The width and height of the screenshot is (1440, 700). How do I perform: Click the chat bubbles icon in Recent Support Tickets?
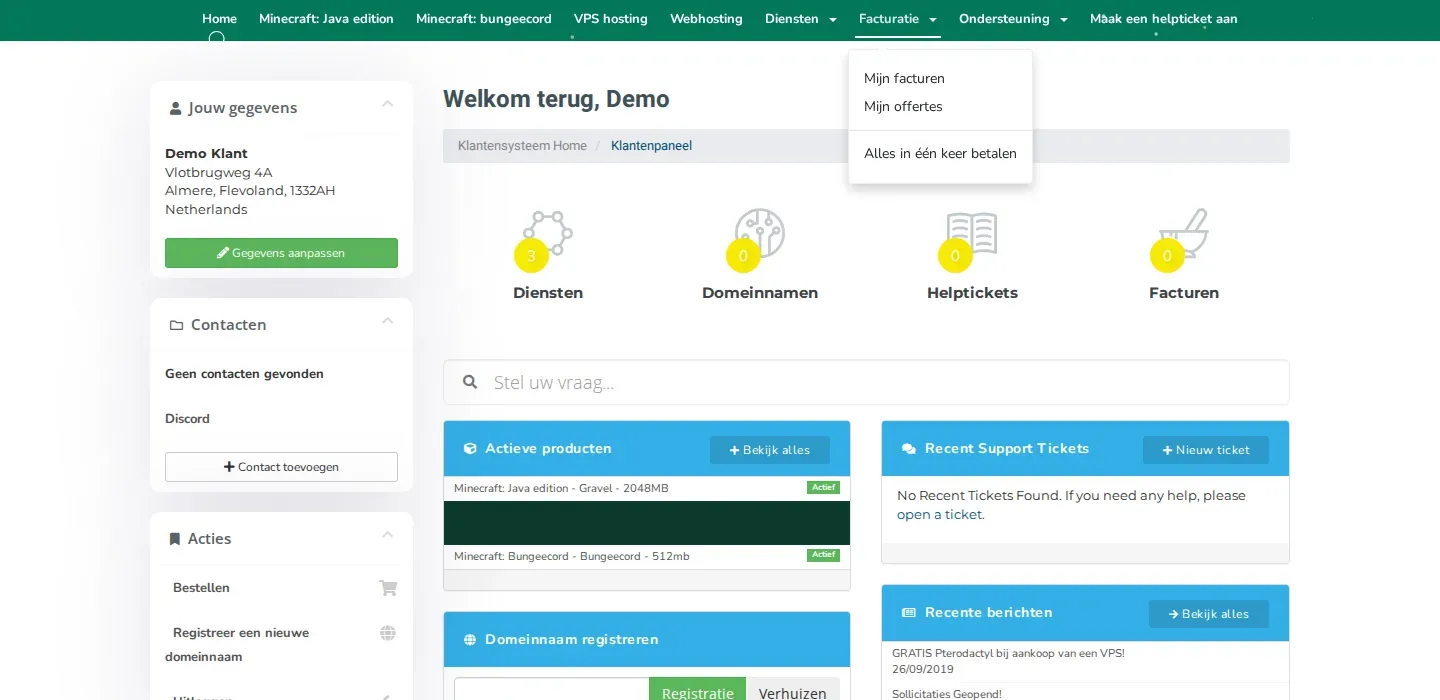point(909,449)
